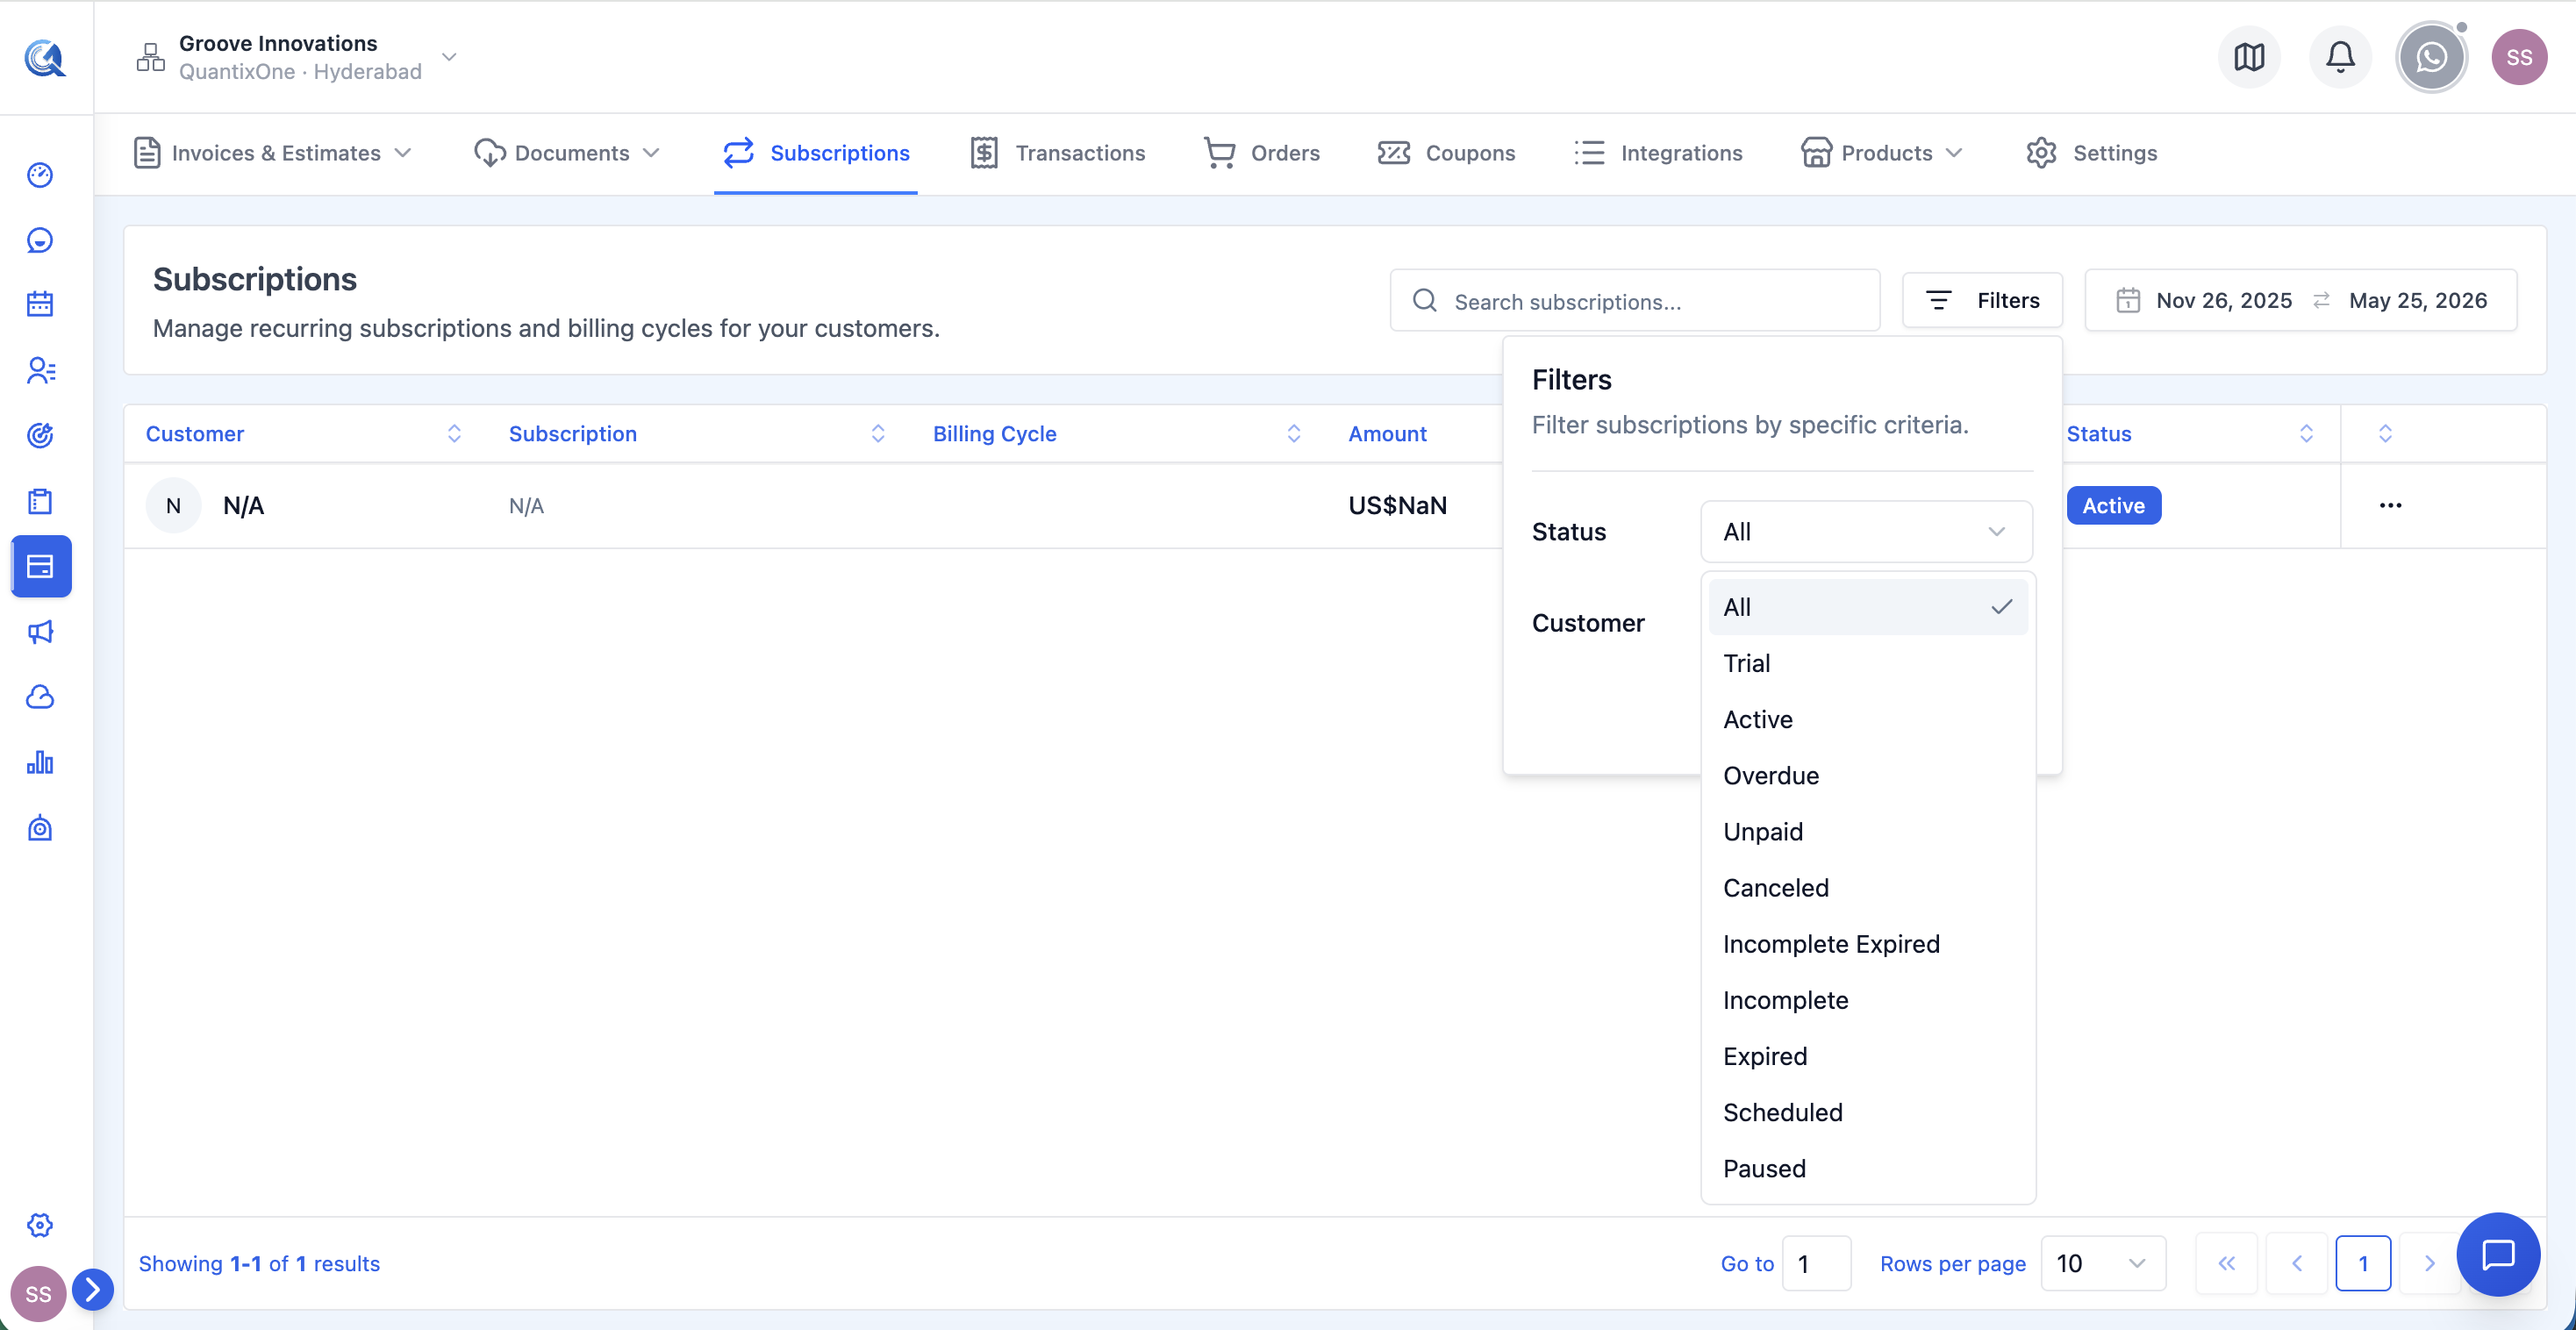Select Canceled status option
2576x1330 pixels.
1868,887
